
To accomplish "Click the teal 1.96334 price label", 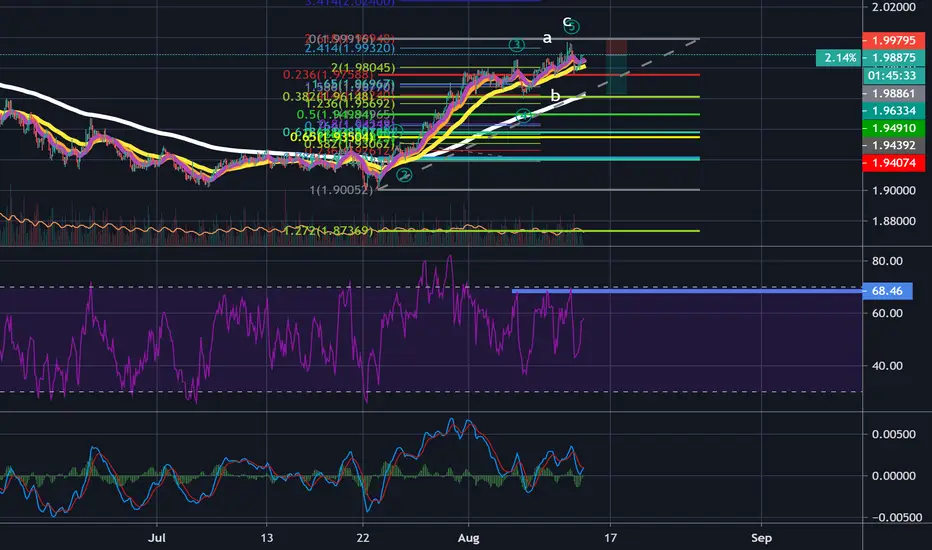I will pyautogui.click(x=893, y=111).
